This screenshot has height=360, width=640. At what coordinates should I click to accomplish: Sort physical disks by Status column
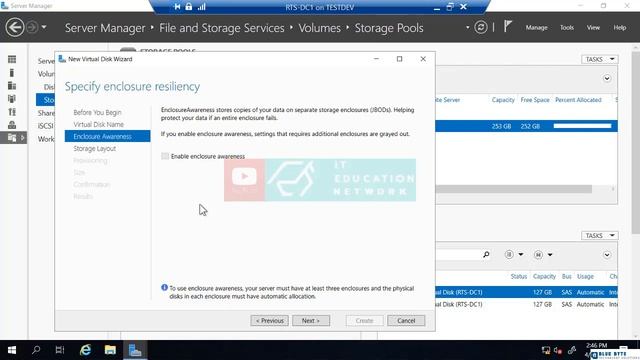tap(518, 276)
